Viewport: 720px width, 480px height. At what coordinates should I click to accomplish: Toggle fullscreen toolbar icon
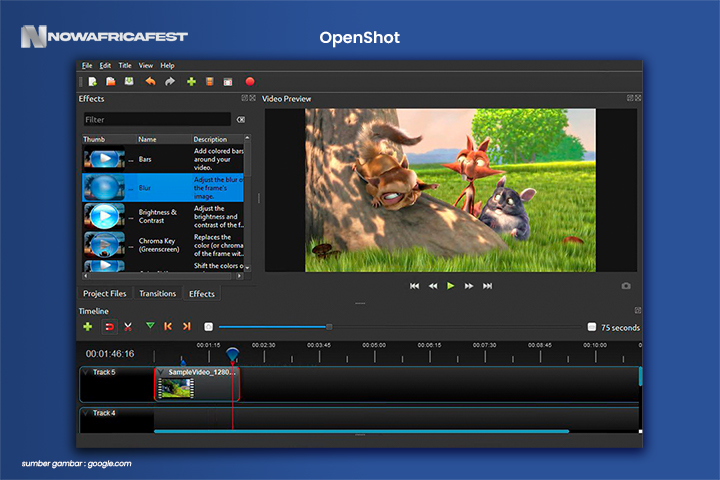228,82
